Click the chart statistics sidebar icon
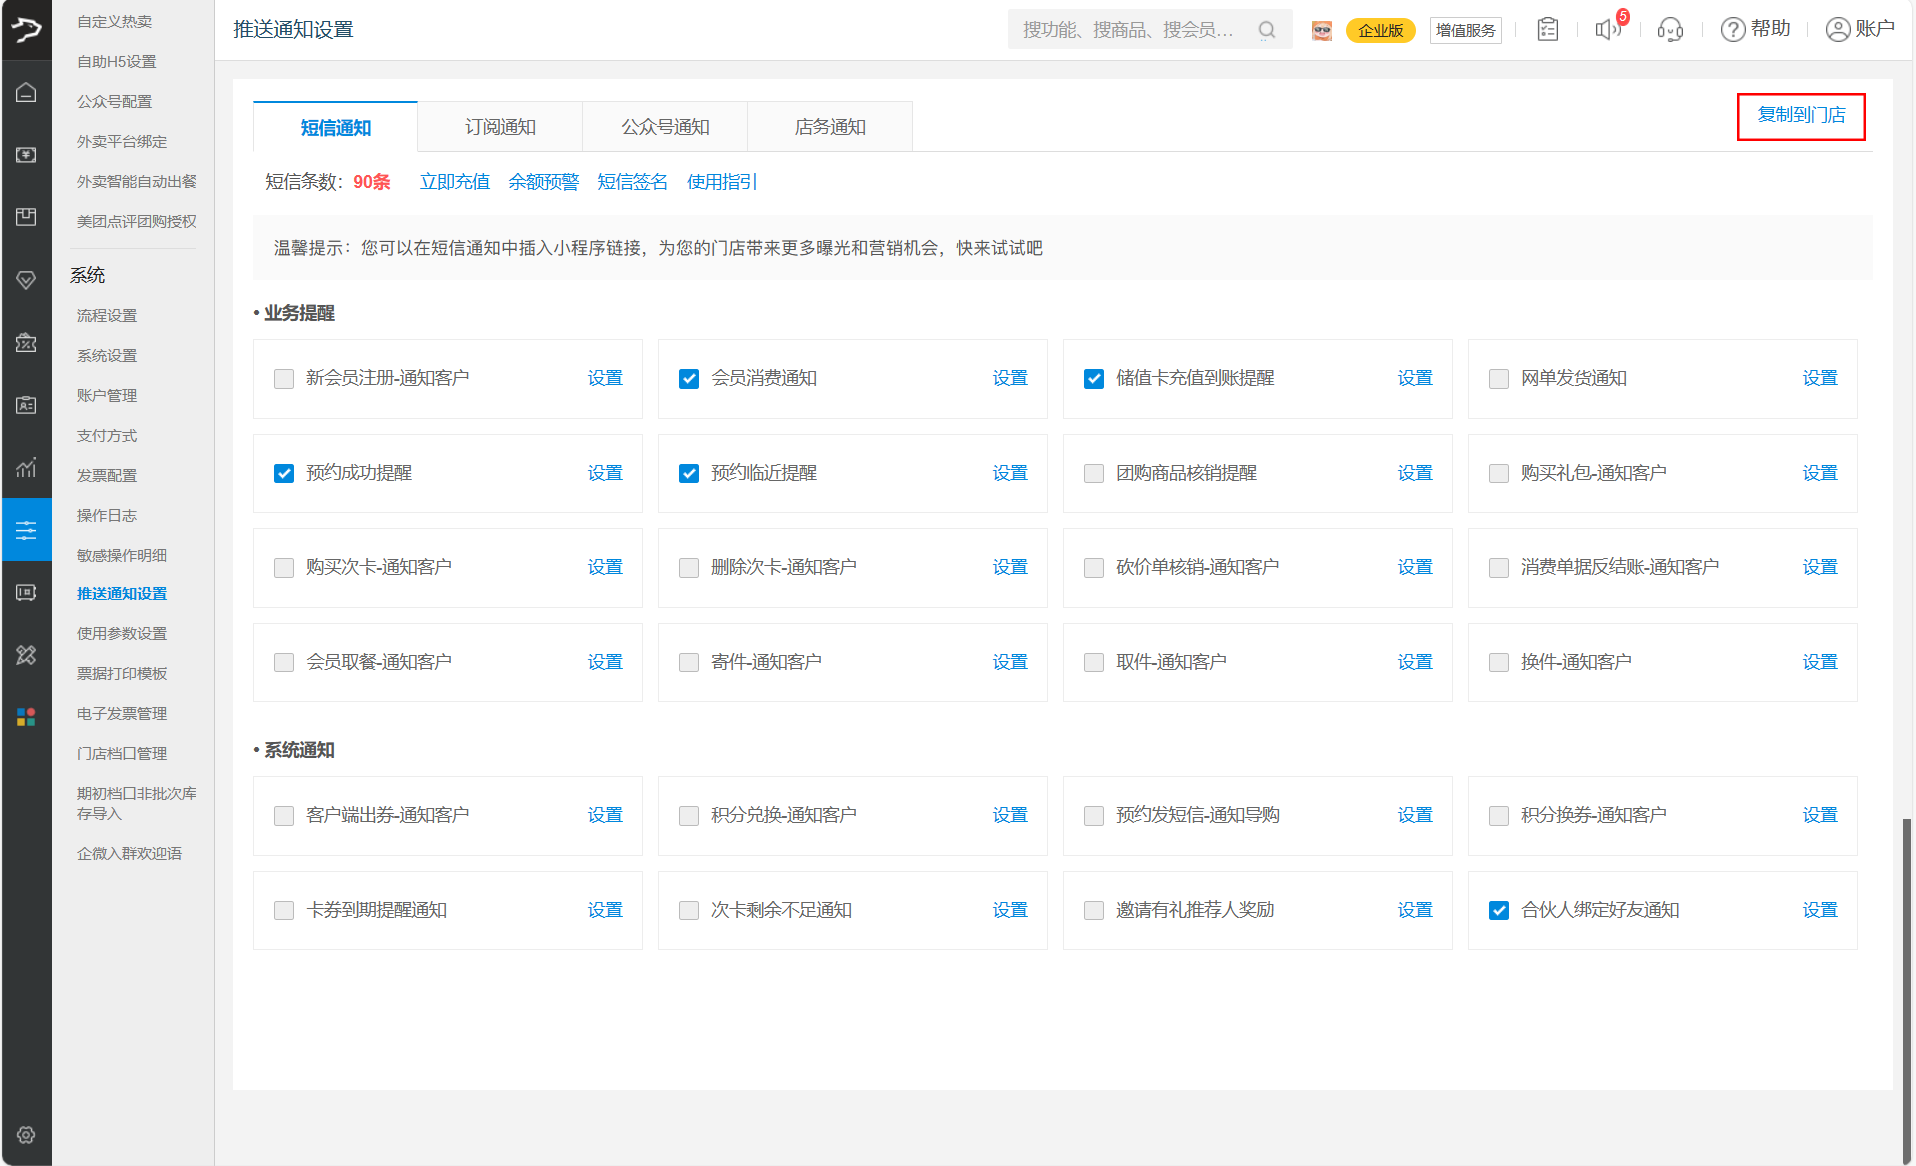1916x1166 pixels. [x=26, y=467]
